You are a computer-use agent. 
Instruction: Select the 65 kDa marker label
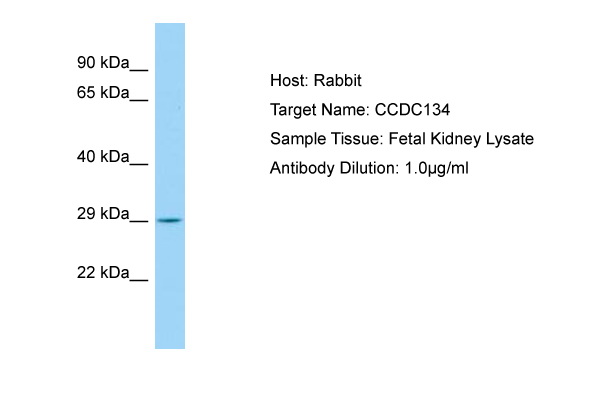tap(103, 93)
